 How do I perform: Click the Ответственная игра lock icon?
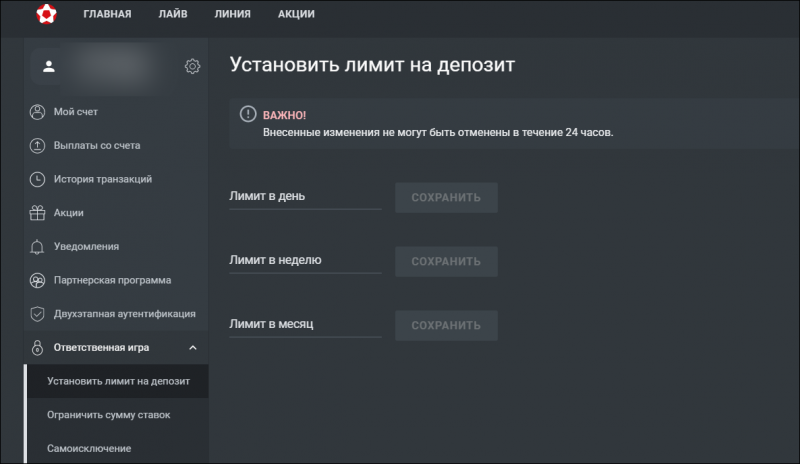pyautogui.click(x=37, y=348)
